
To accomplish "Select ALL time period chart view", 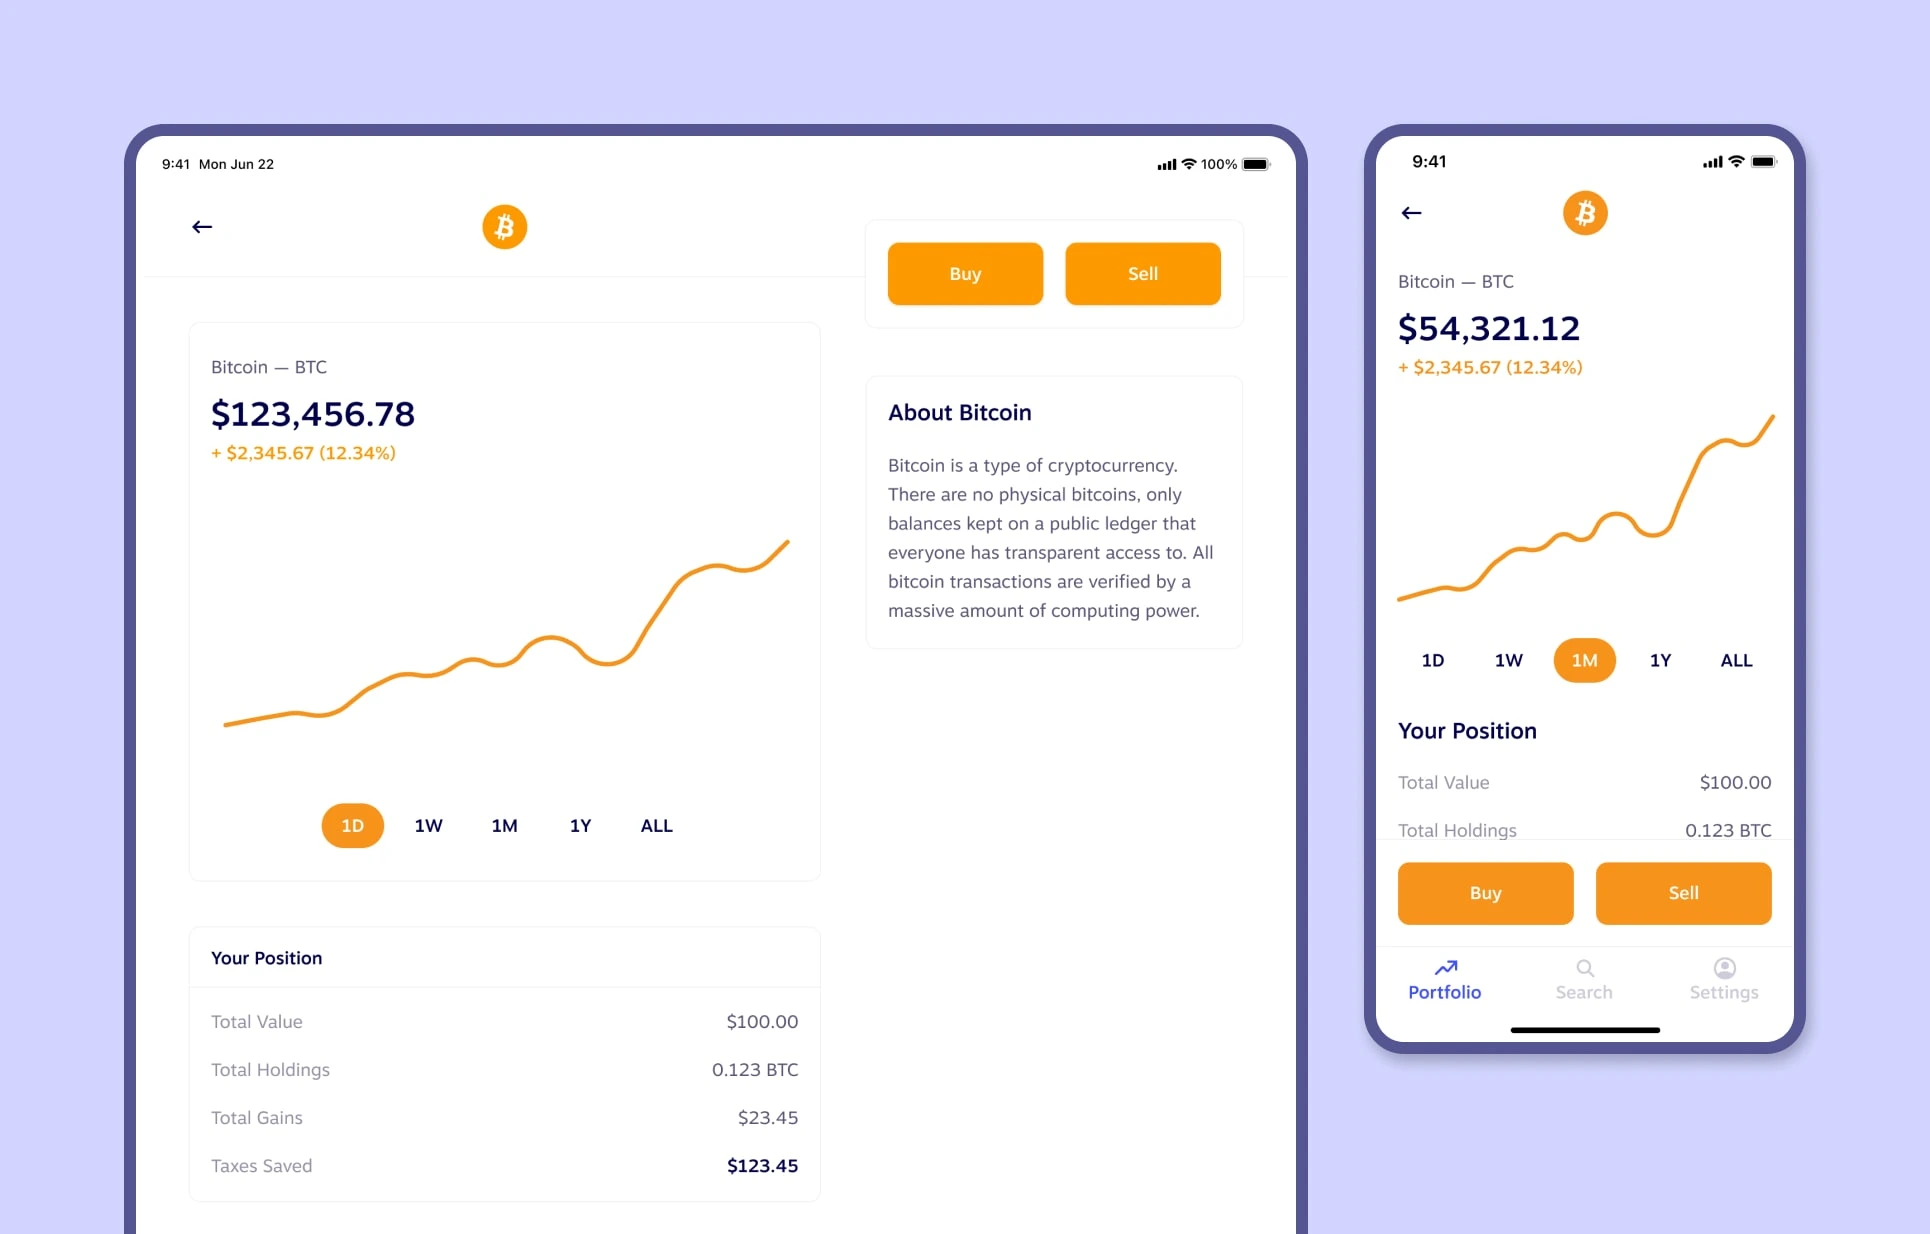I will [x=656, y=826].
